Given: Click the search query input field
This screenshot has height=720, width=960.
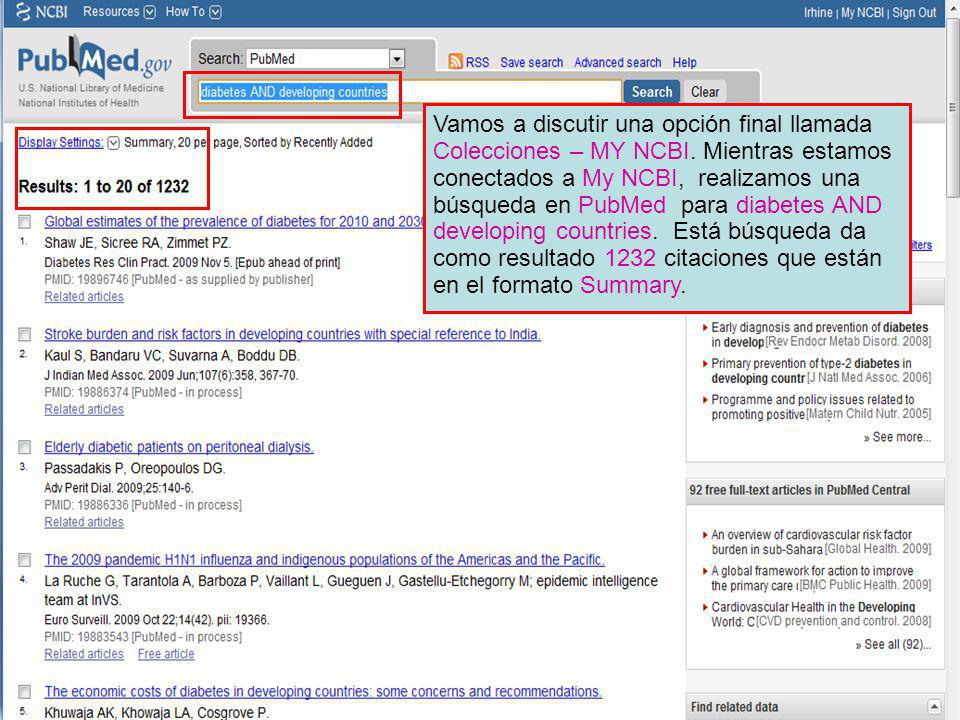Looking at the screenshot, I should pyautogui.click(x=410, y=92).
